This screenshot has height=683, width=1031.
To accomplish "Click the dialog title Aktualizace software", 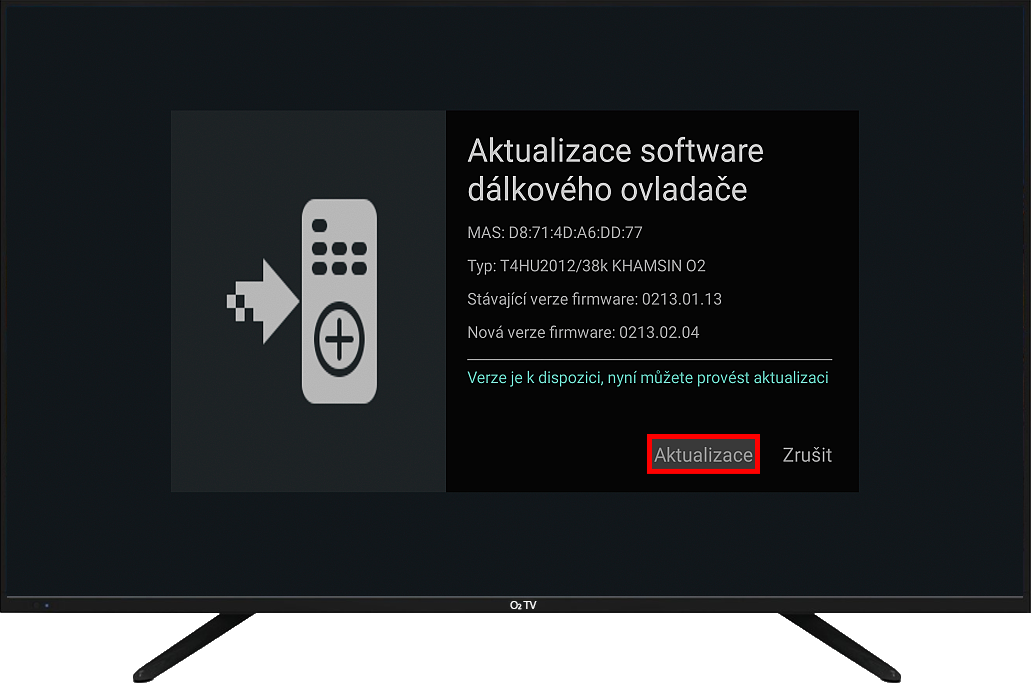I will pos(615,151).
